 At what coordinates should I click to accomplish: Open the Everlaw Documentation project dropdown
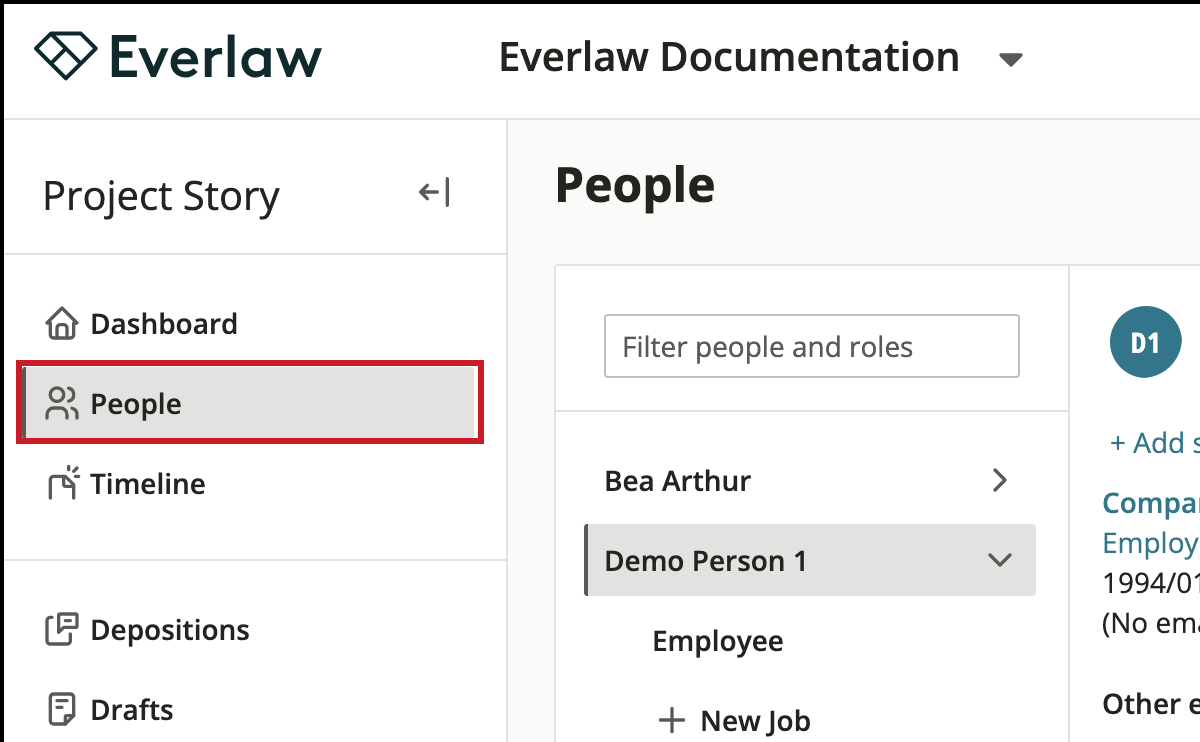1011,59
